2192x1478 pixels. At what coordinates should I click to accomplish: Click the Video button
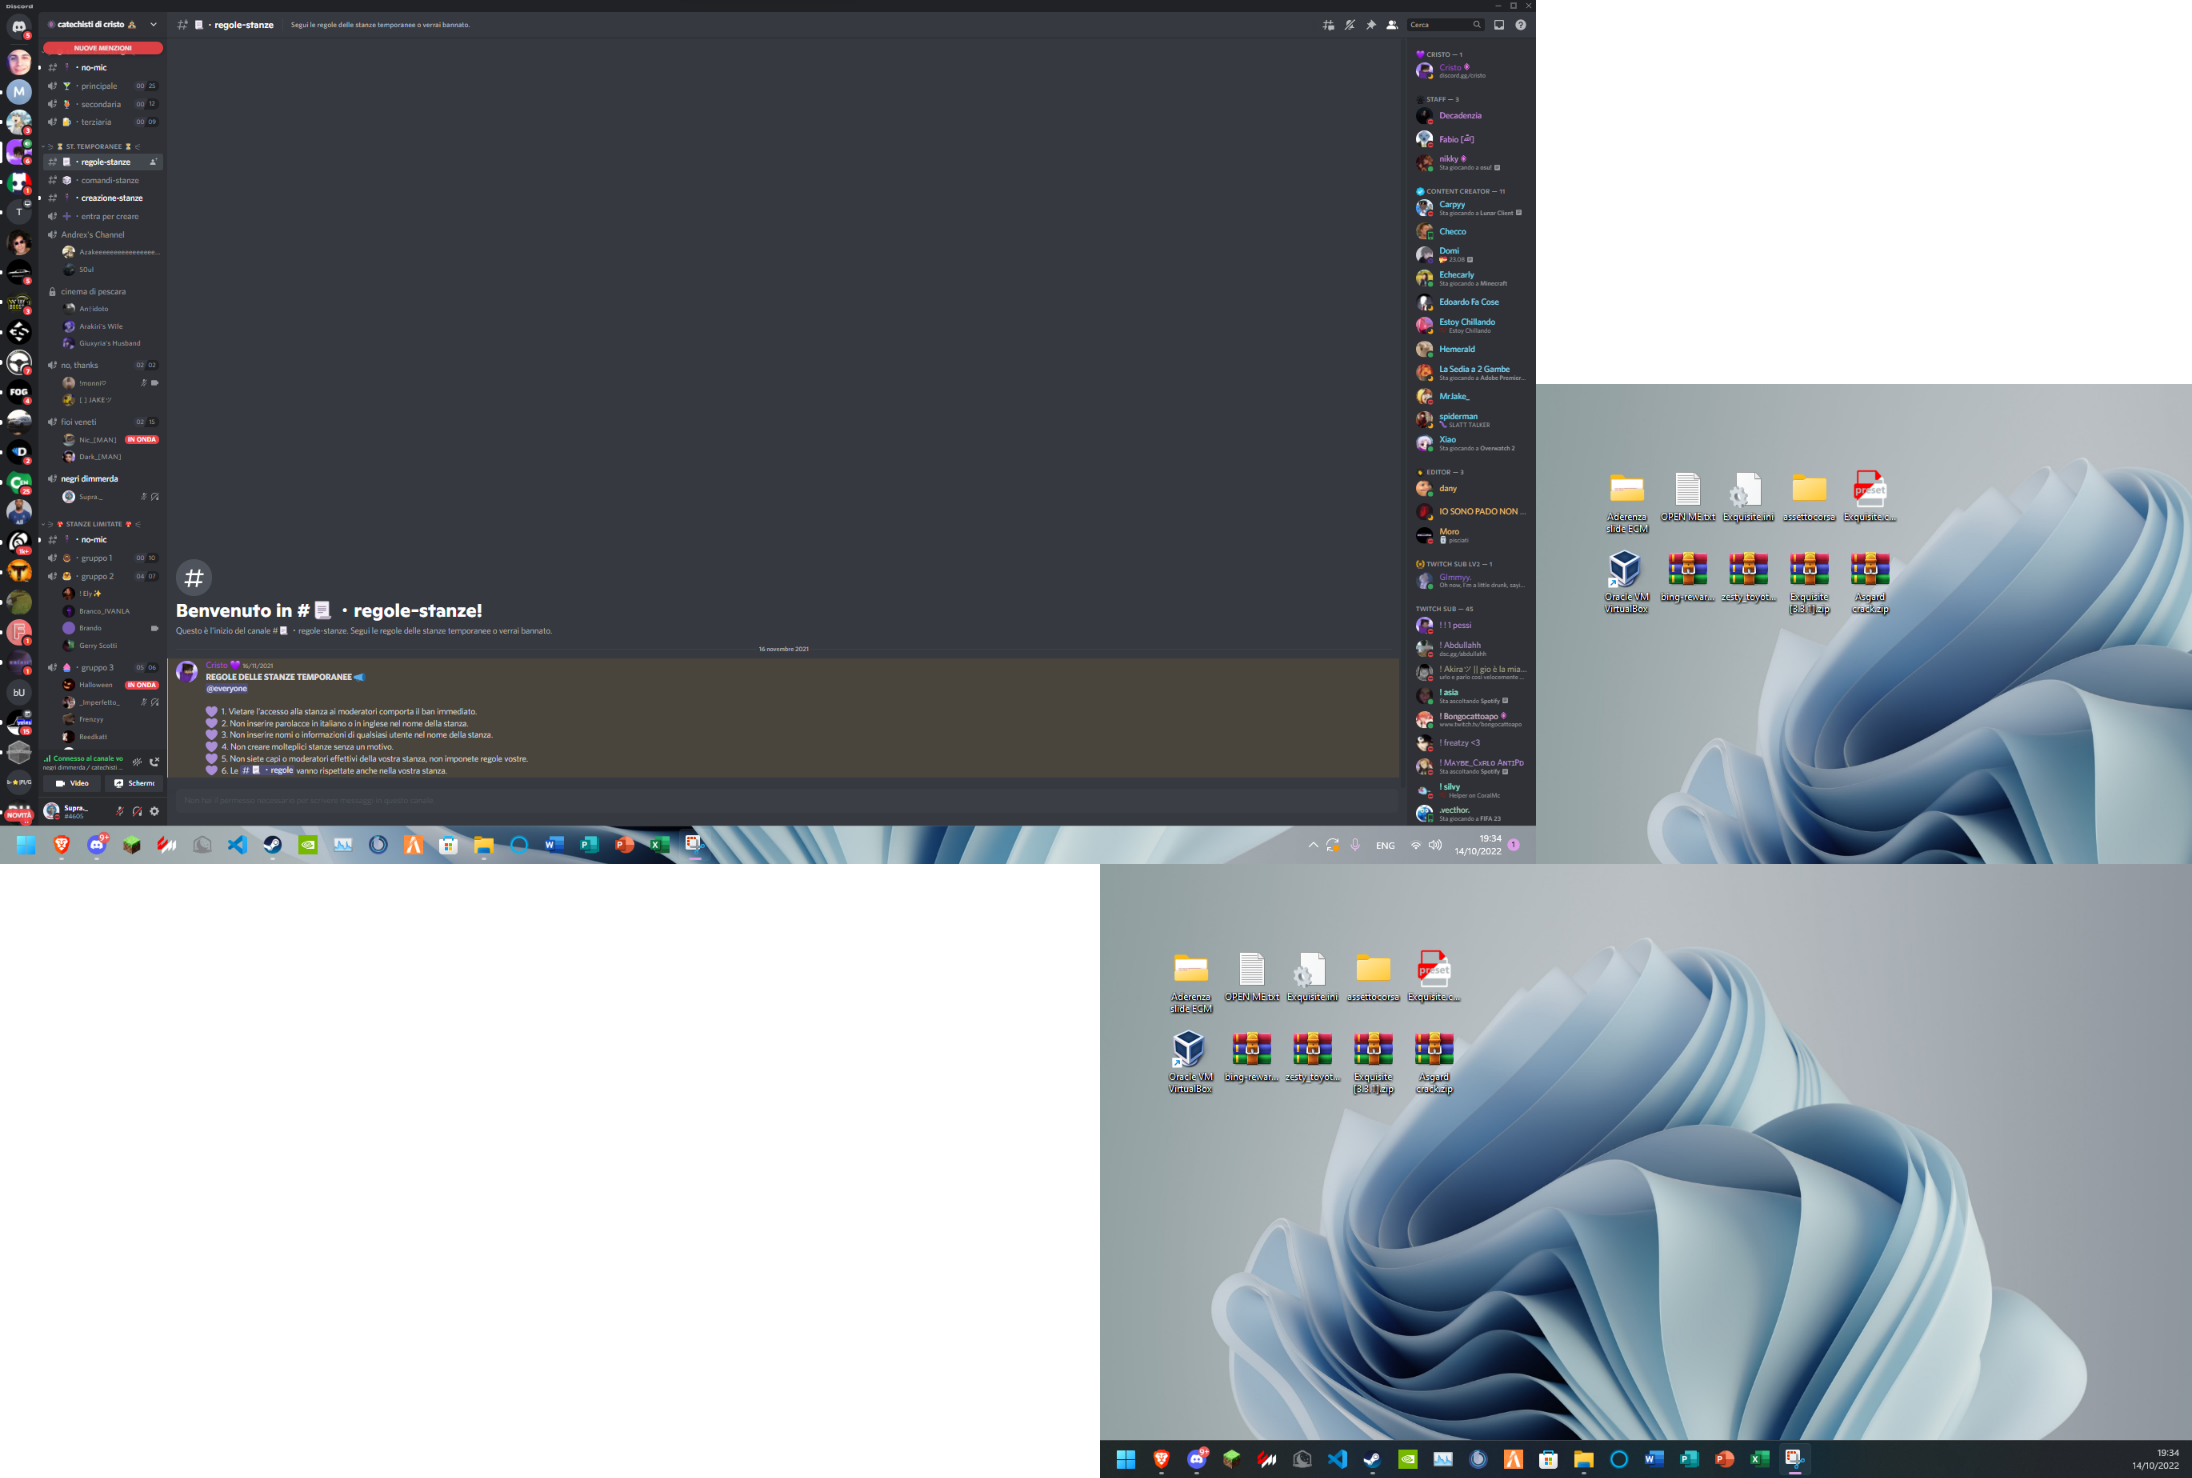(x=73, y=783)
